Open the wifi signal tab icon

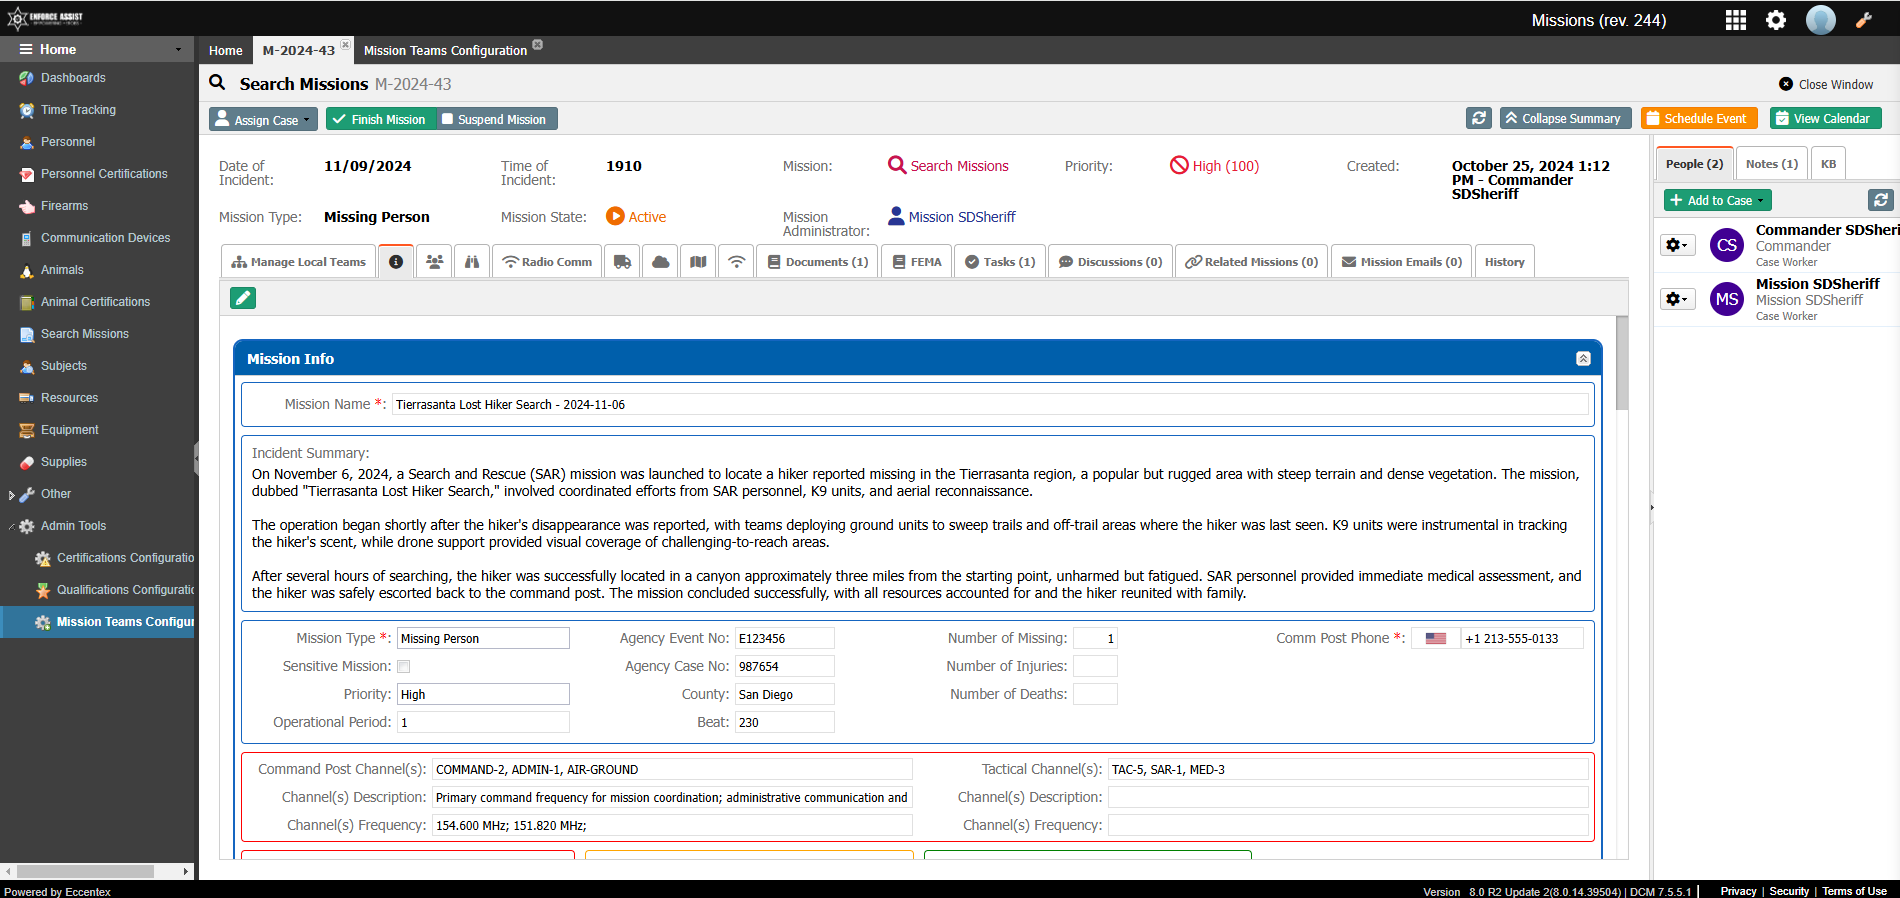(x=736, y=262)
